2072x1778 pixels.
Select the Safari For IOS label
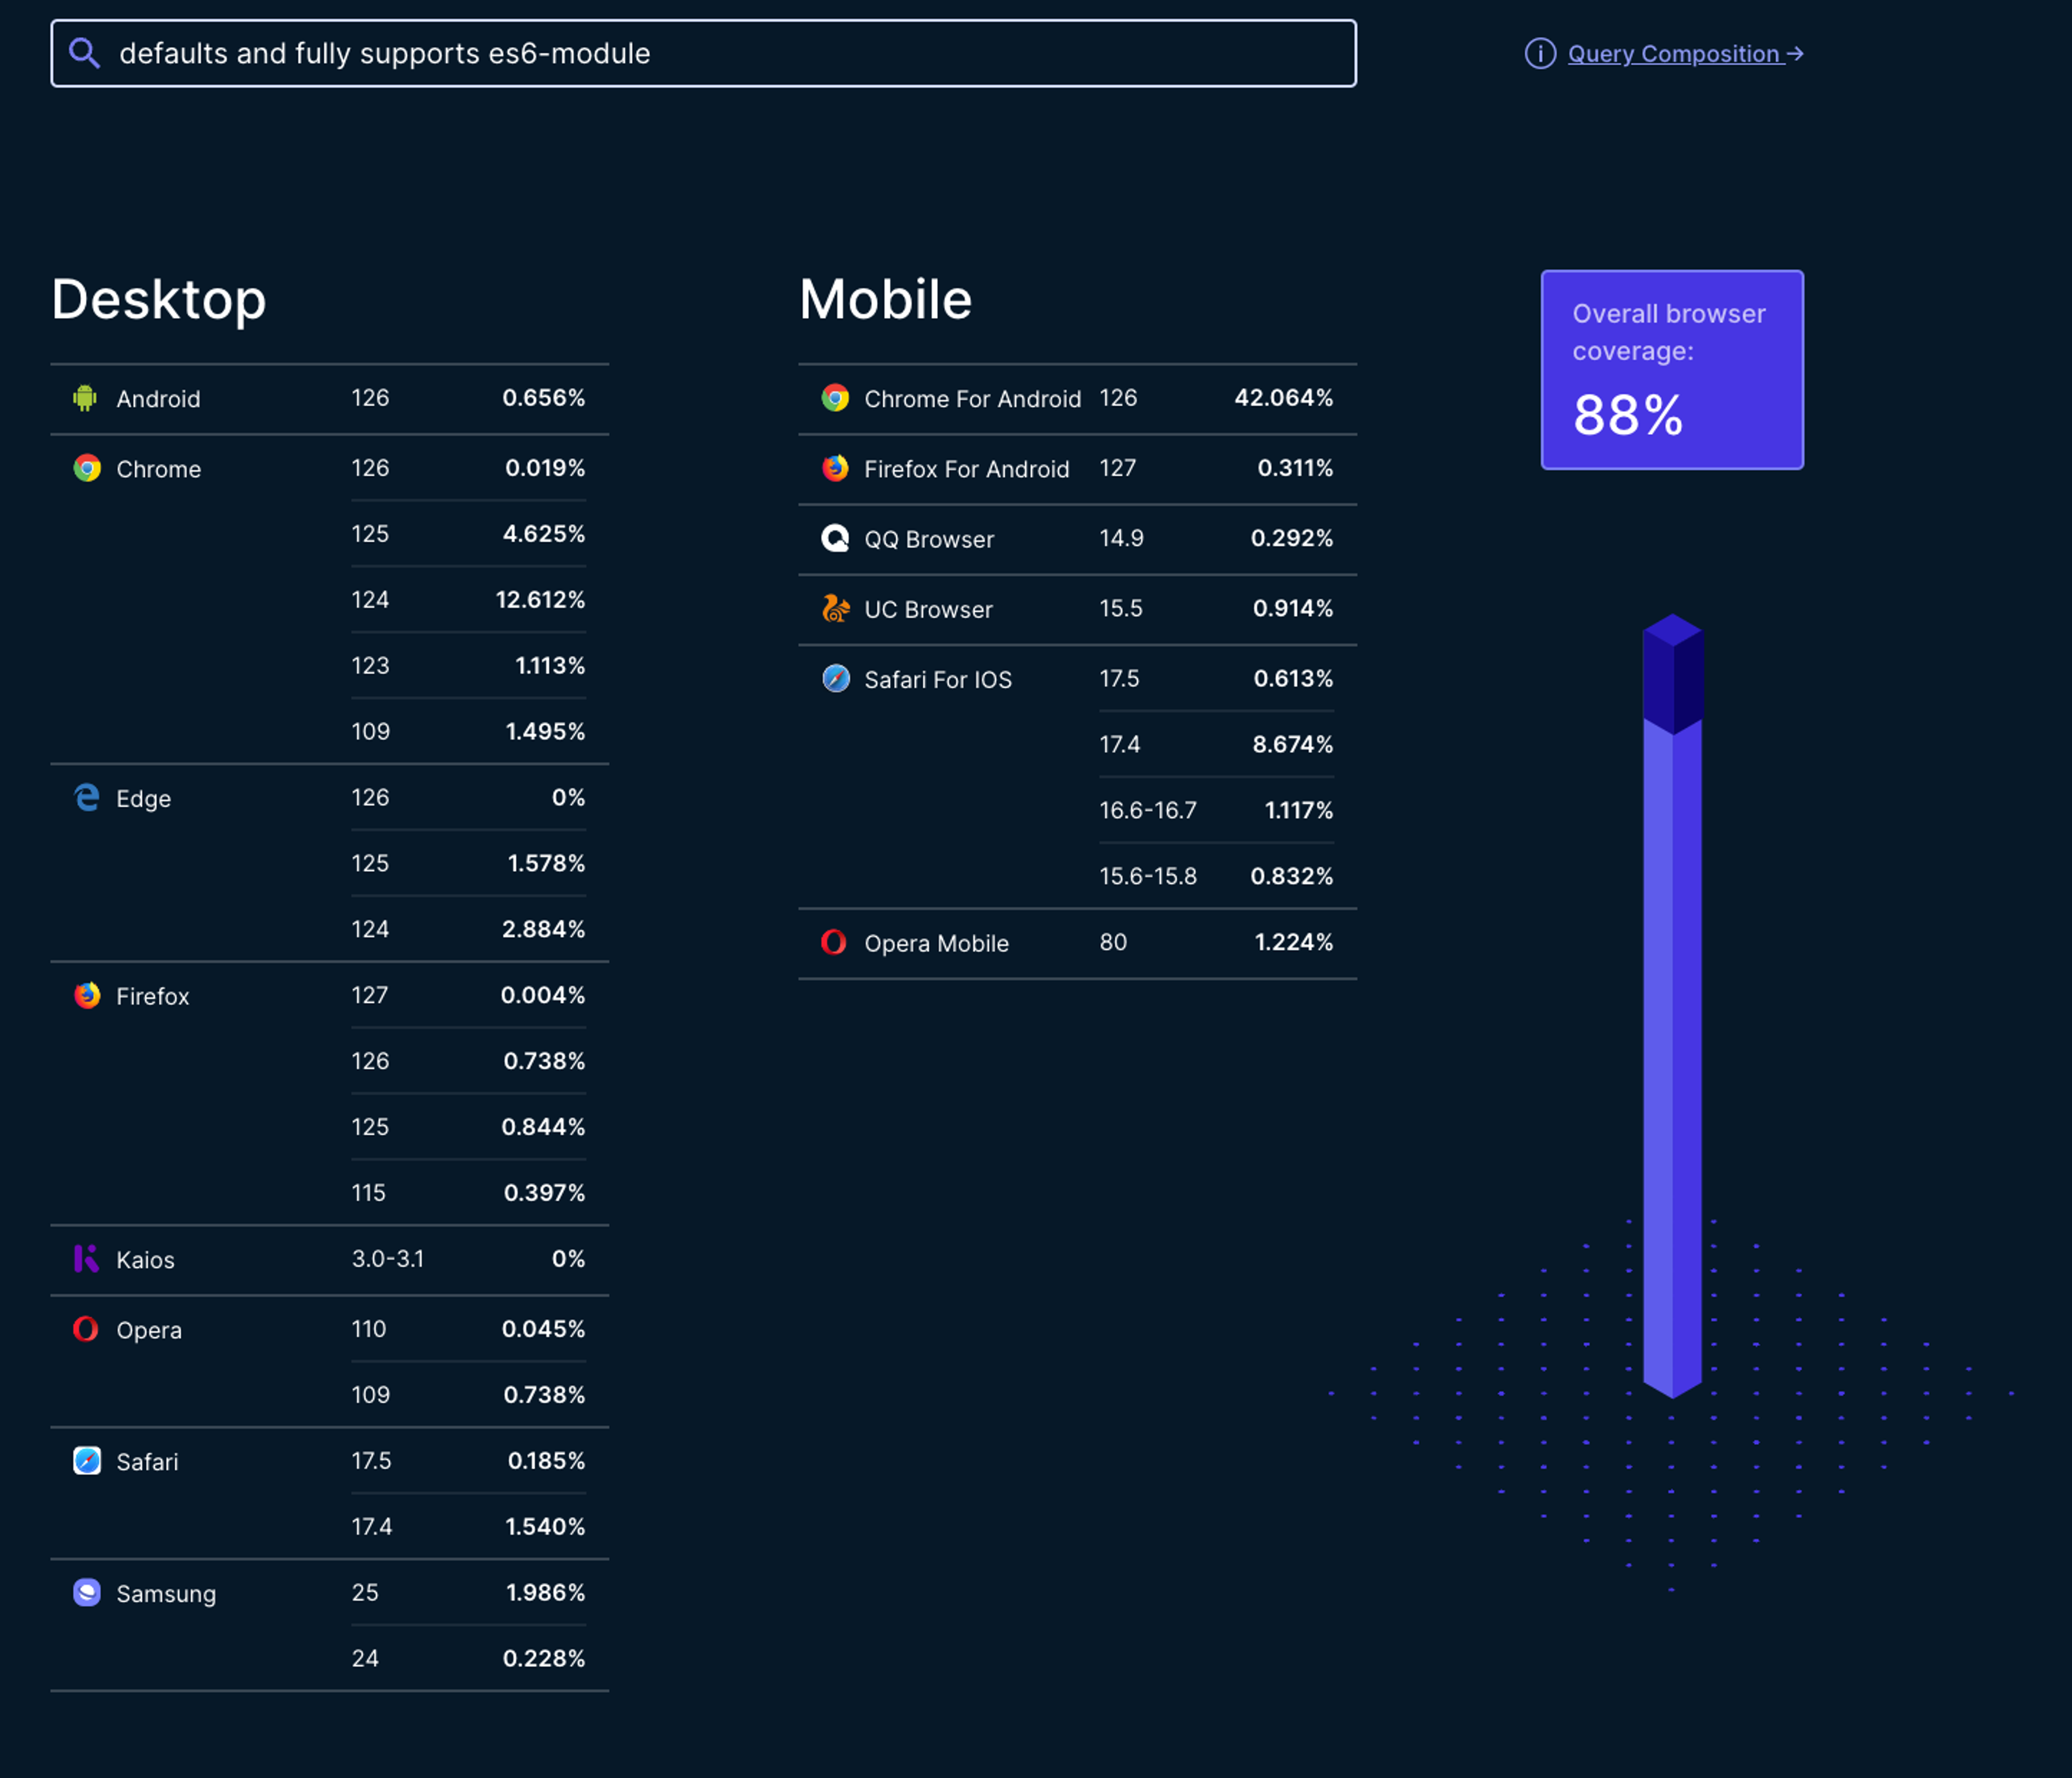tap(938, 680)
